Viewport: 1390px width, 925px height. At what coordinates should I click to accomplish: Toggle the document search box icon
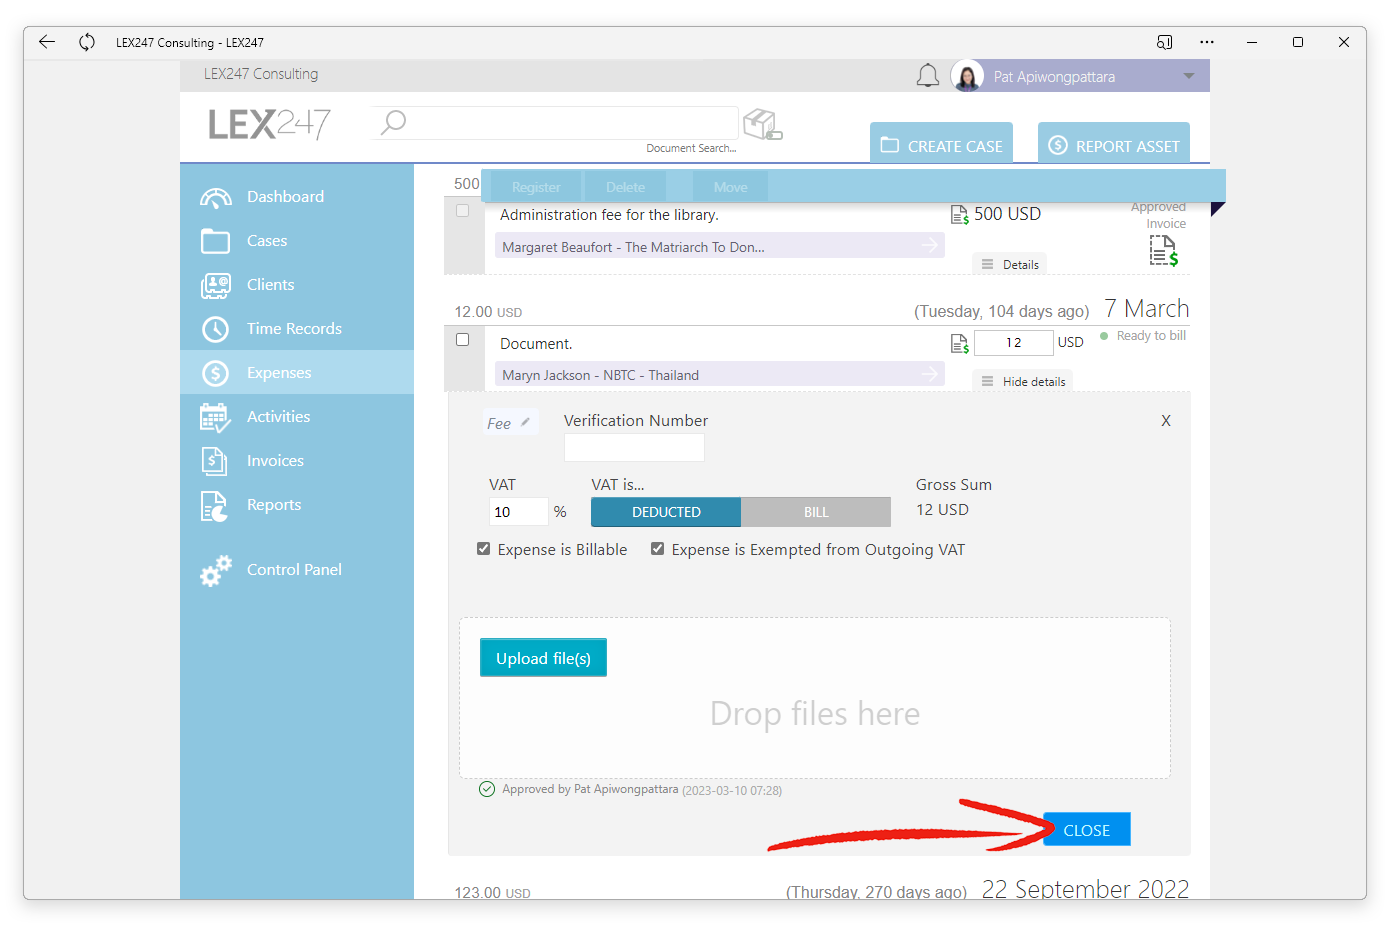tap(762, 125)
